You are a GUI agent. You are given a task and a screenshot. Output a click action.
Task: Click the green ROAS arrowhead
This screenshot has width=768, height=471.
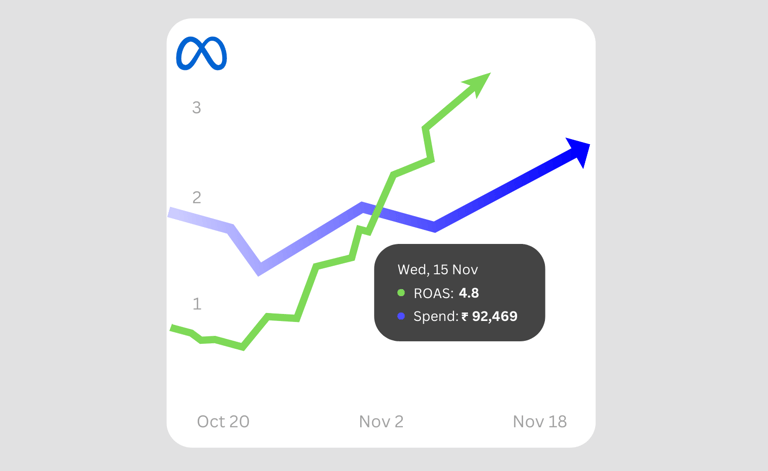pyautogui.click(x=477, y=84)
